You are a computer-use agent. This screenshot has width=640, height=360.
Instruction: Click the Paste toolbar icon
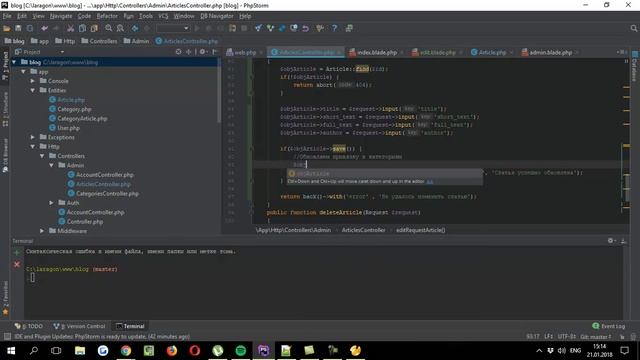pos(94,28)
